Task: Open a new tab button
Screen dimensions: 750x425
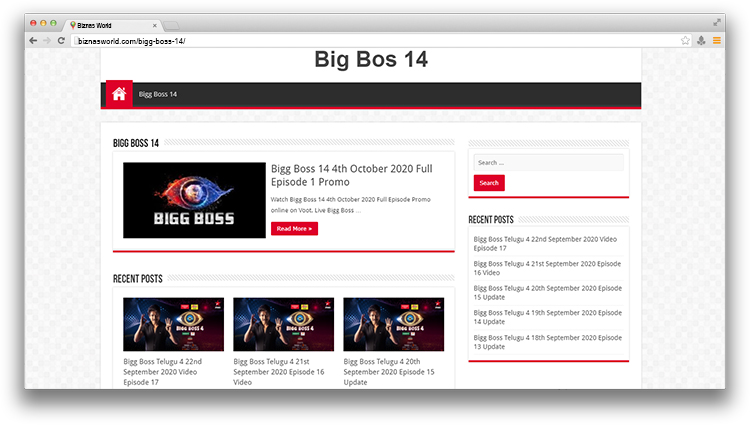Action: point(171,26)
